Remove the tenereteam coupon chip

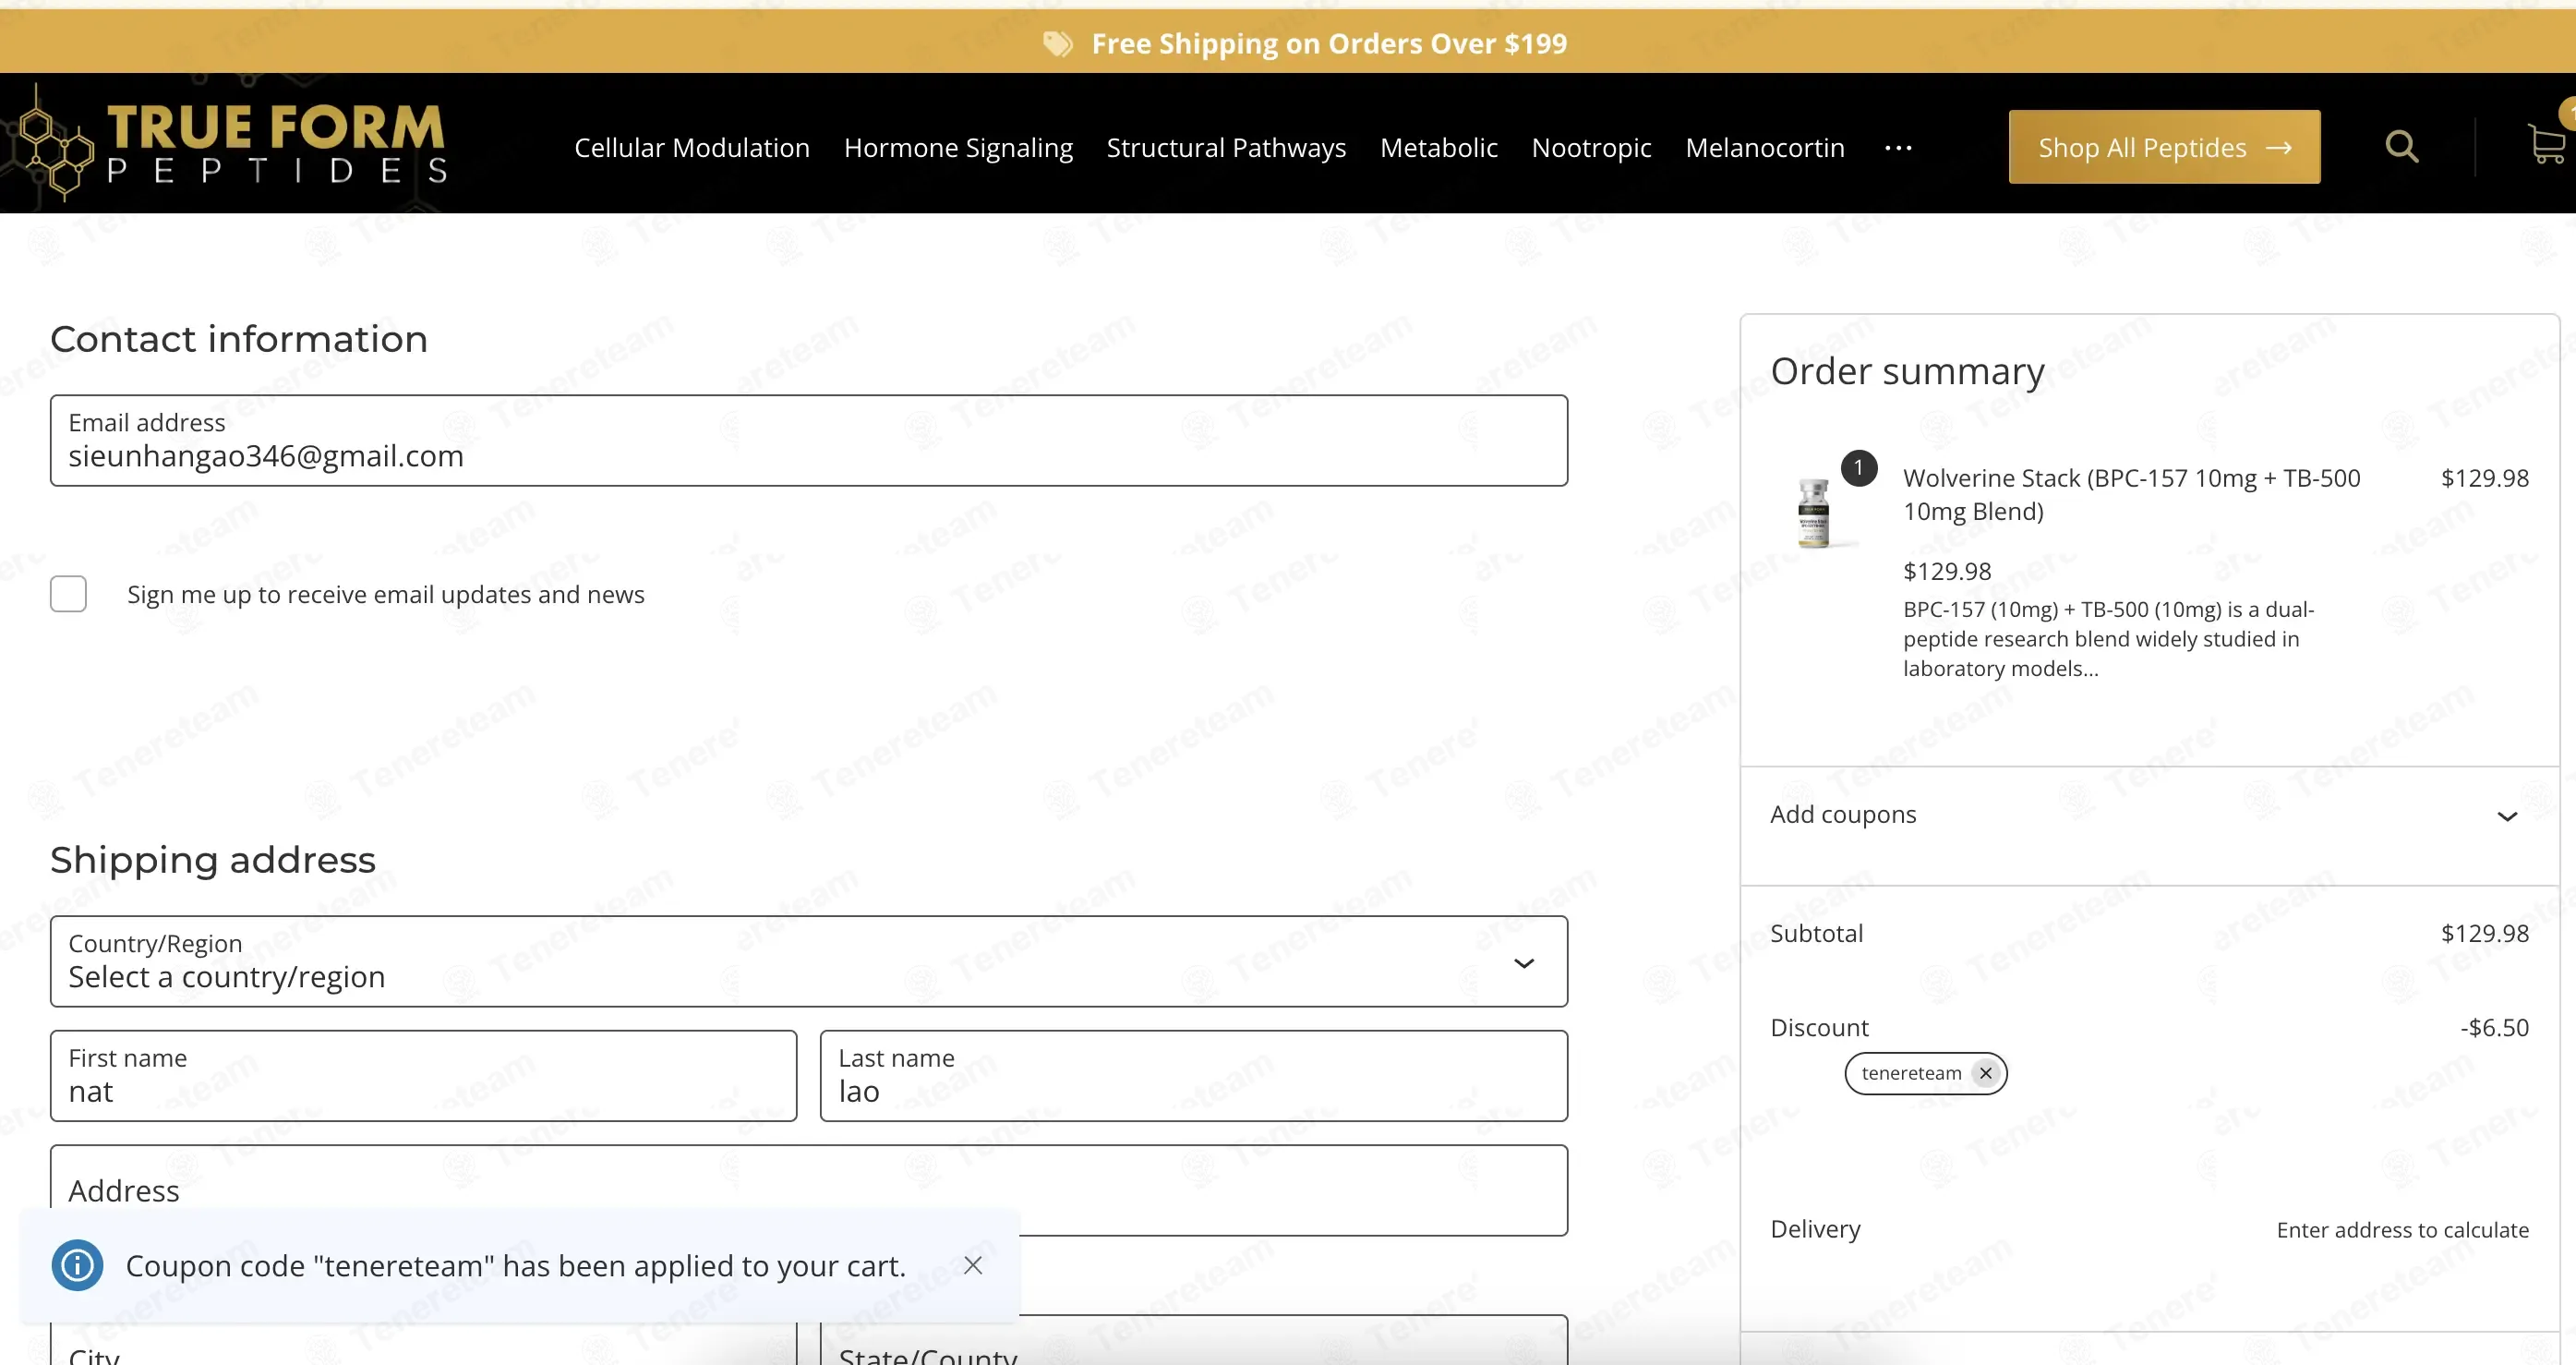[1986, 1073]
